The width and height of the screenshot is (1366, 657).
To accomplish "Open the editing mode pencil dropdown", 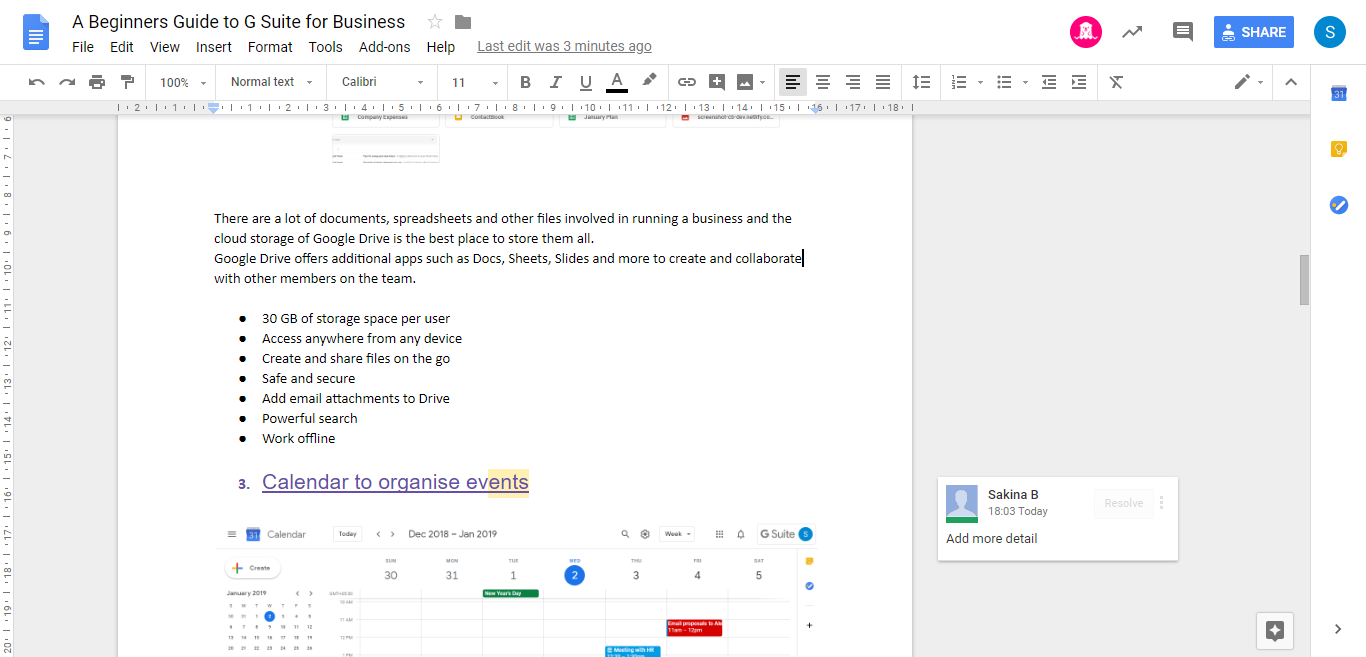I will tap(1249, 82).
